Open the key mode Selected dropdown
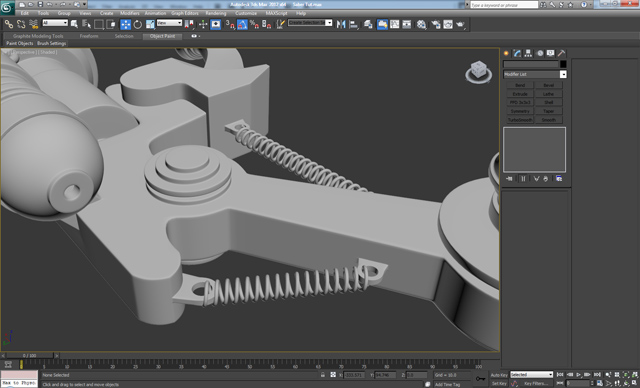Image resolution: width=640 pixels, height=388 pixels. tap(531, 375)
